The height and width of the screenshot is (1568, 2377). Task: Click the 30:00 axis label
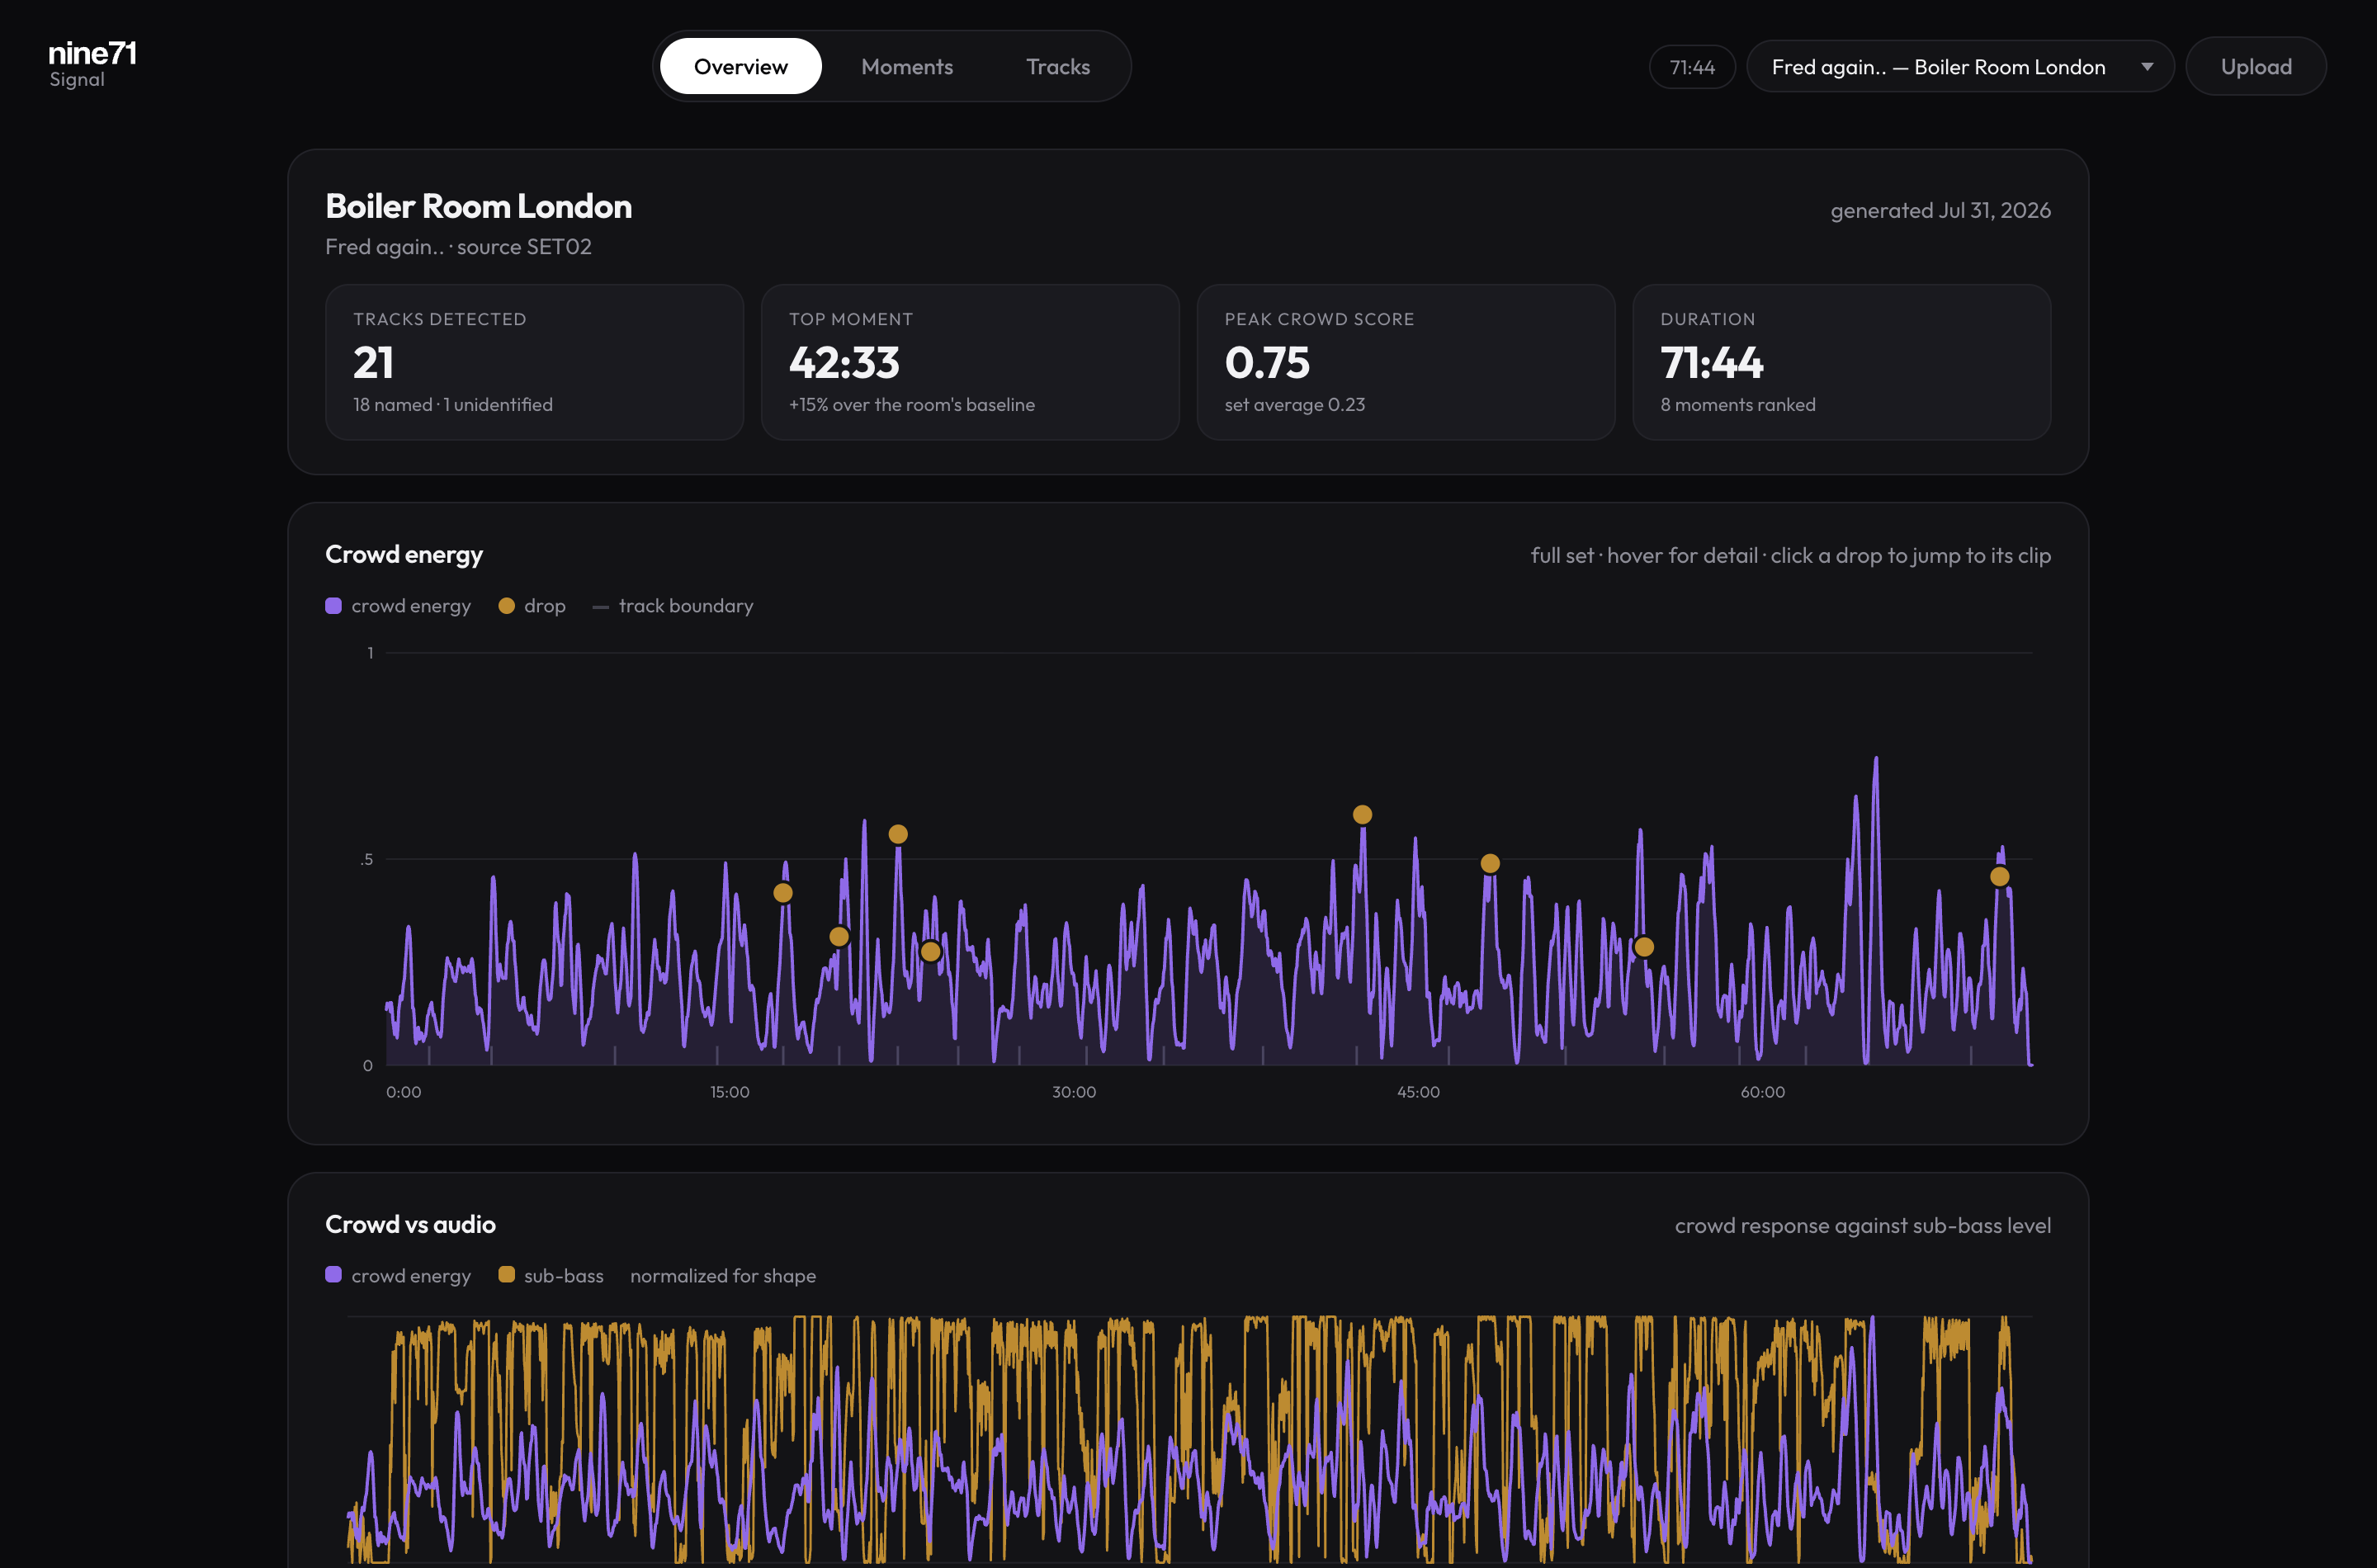1073,1092
